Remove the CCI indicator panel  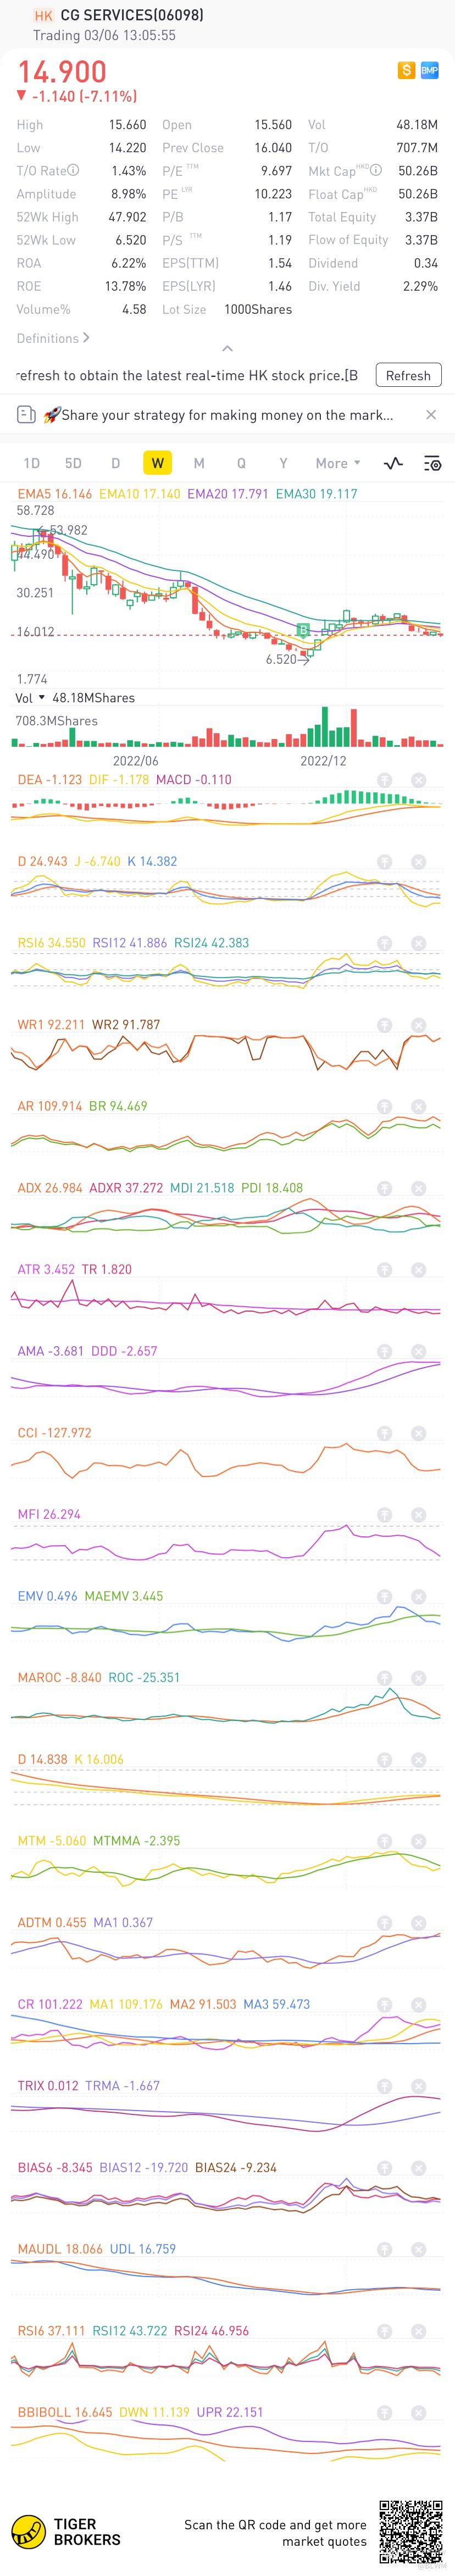419,1433
